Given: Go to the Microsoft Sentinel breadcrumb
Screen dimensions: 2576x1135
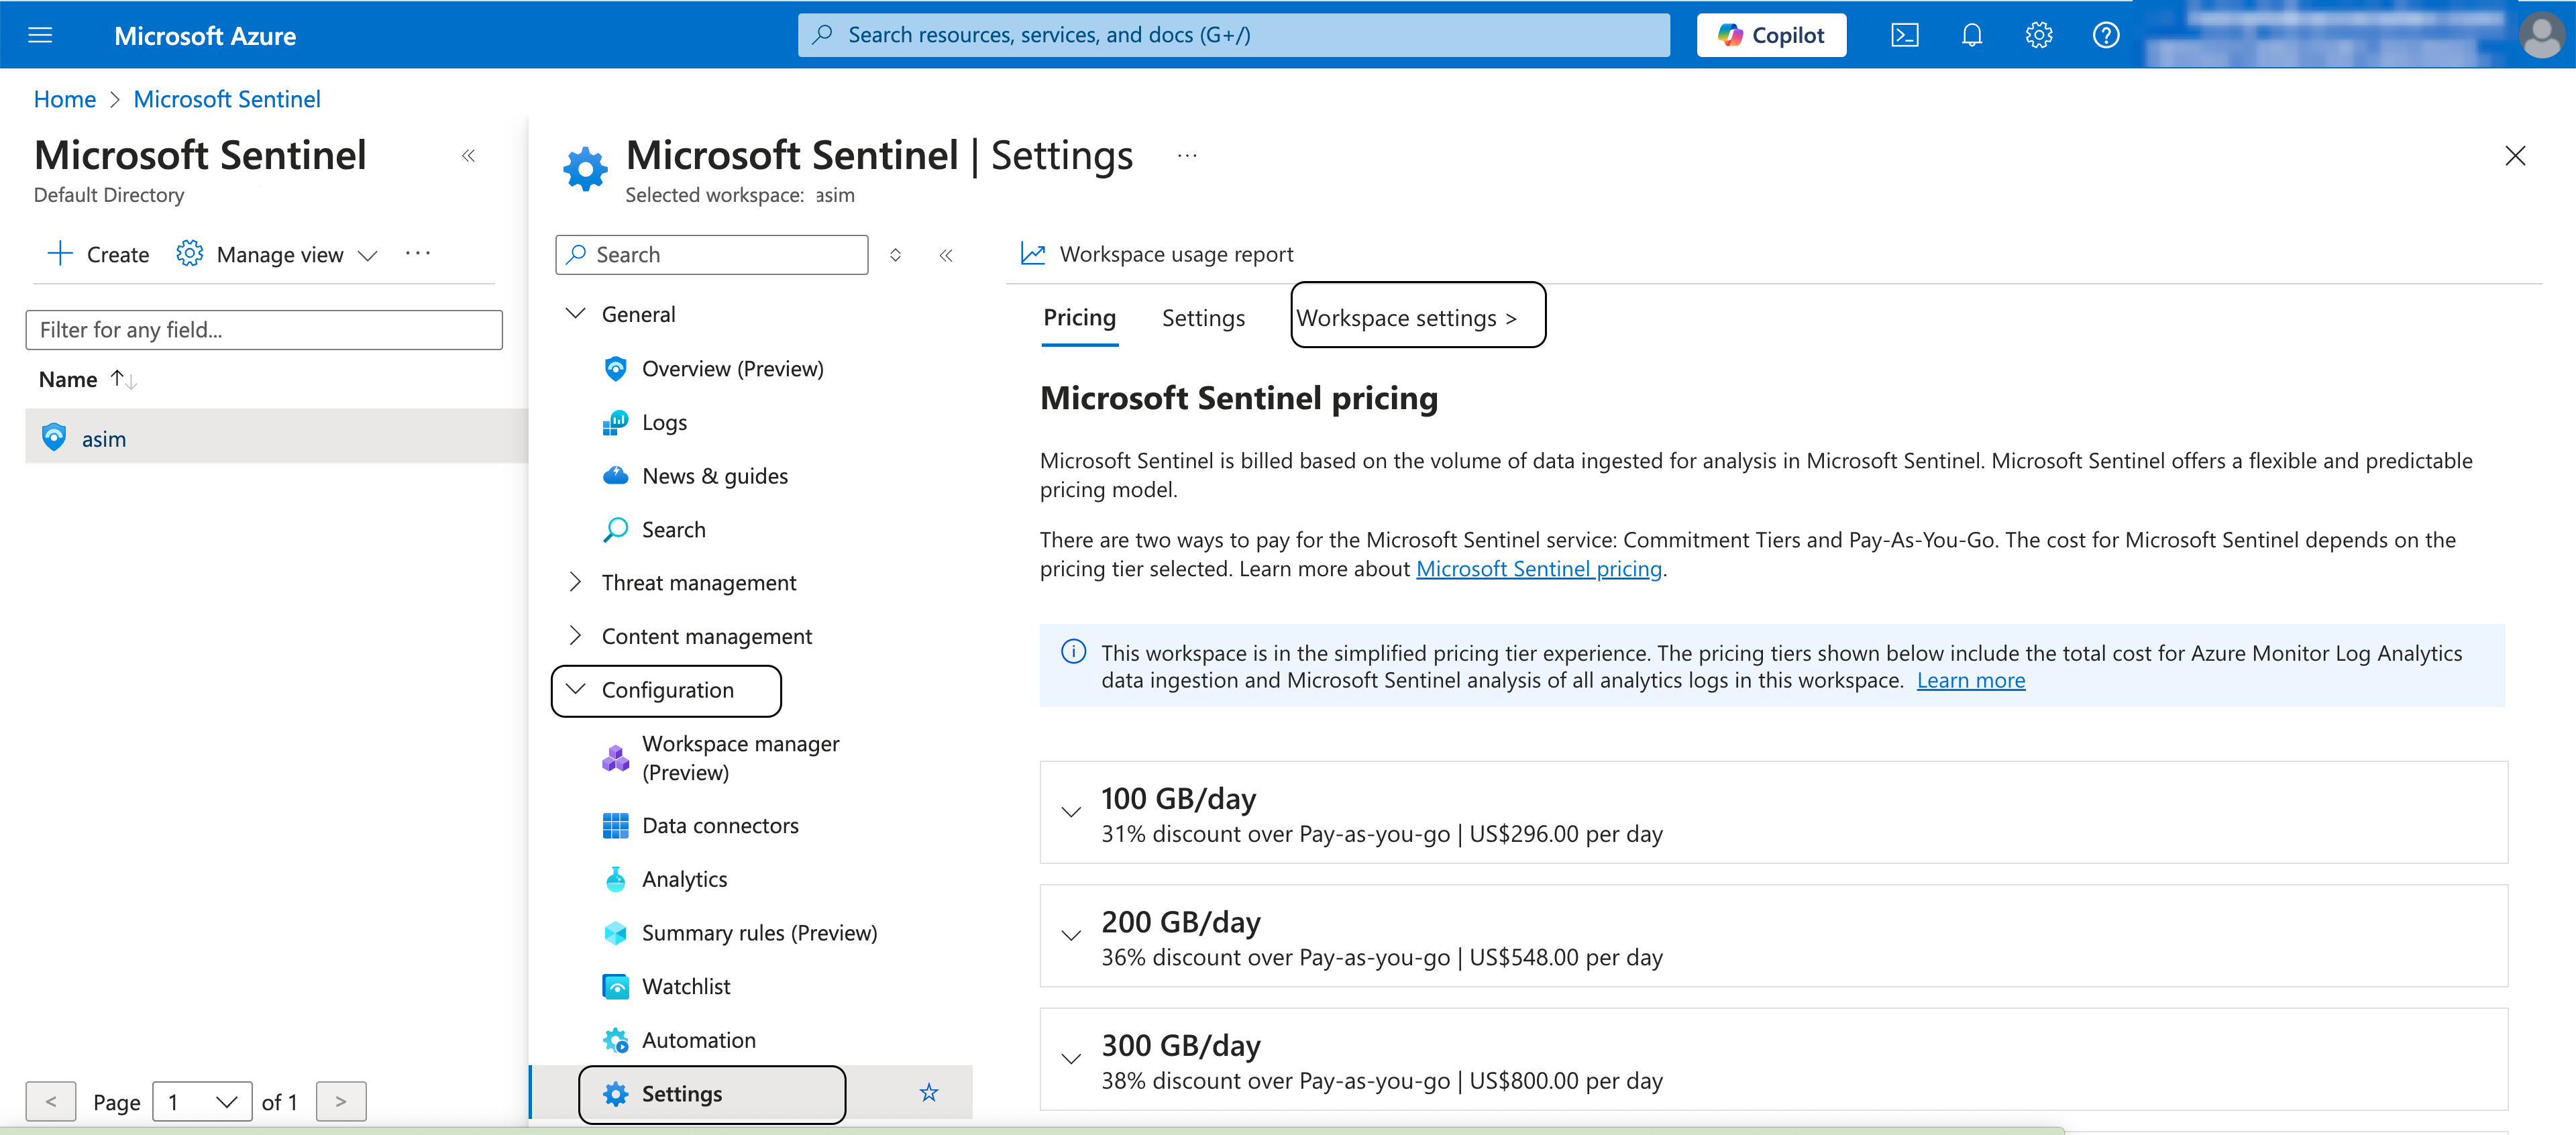Looking at the screenshot, I should tap(227, 99).
